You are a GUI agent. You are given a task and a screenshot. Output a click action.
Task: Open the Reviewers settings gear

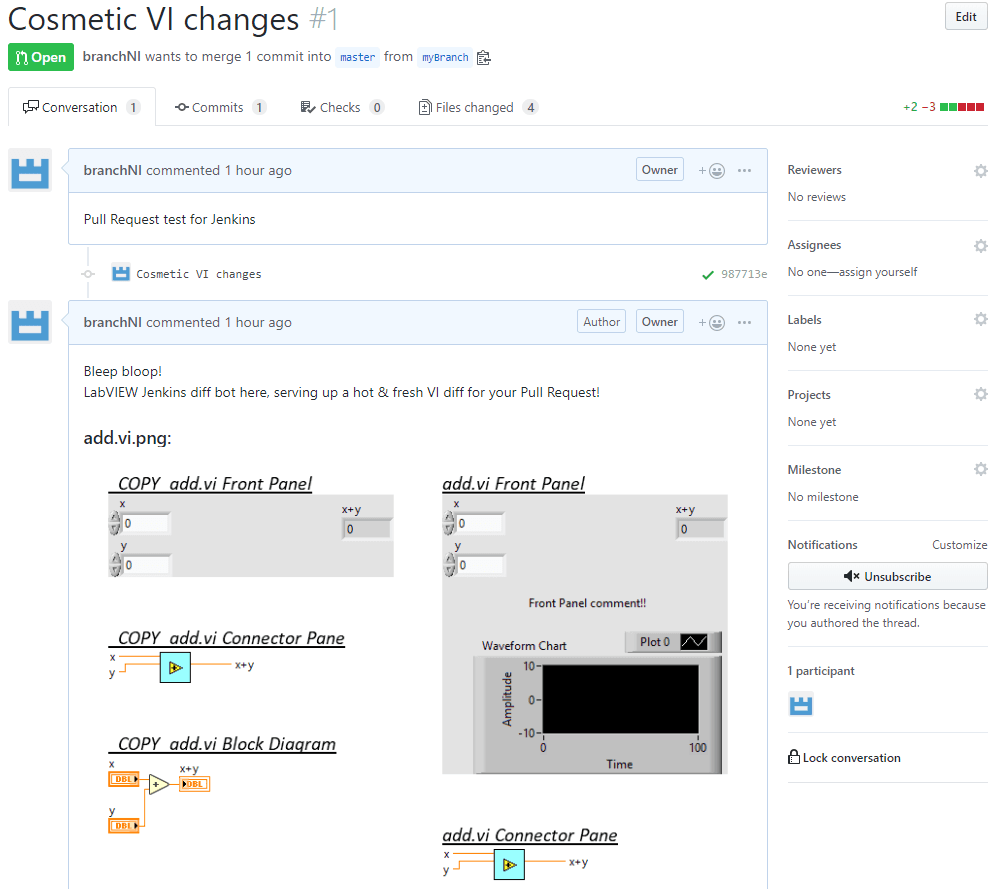point(980,170)
